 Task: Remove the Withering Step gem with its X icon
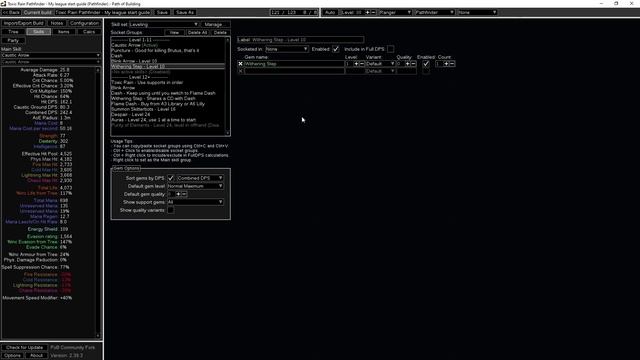pyautogui.click(x=240, y=64)
